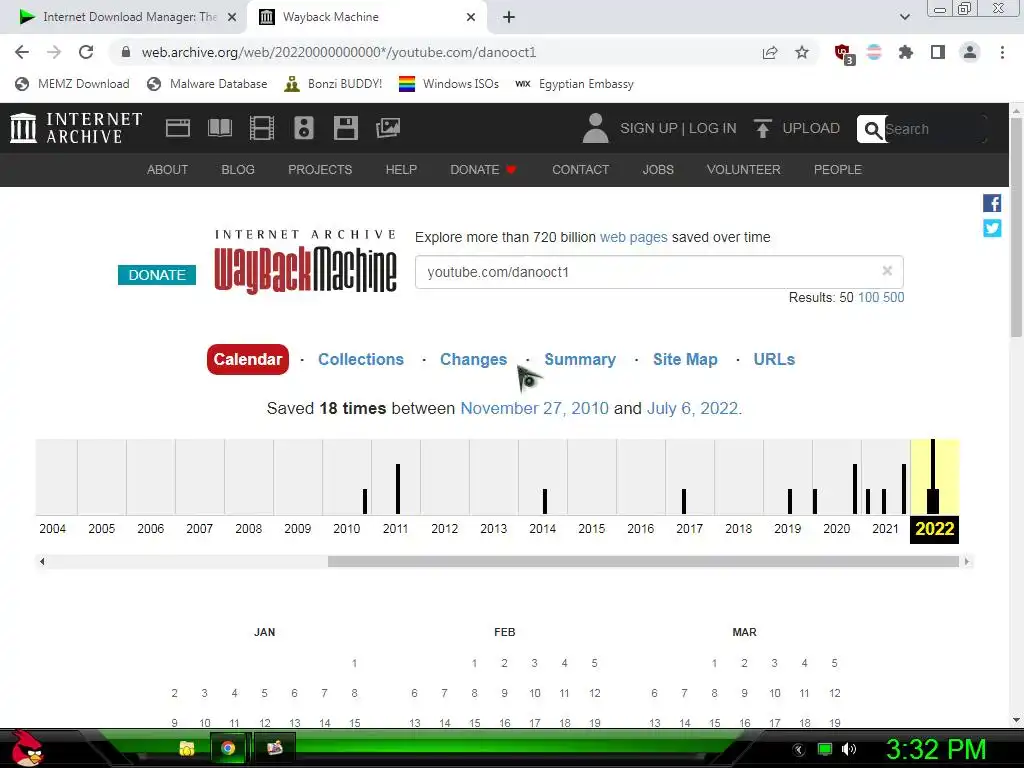Viewport: 1024px width, 768px height.
Task: Open the Collections view
Action: pyautogui.click(x=361, y=359)
